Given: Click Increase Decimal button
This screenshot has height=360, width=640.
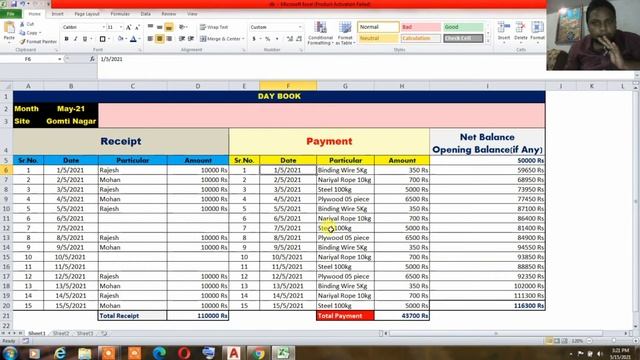Looking at the screenshot, I should [x=290, y=39].
